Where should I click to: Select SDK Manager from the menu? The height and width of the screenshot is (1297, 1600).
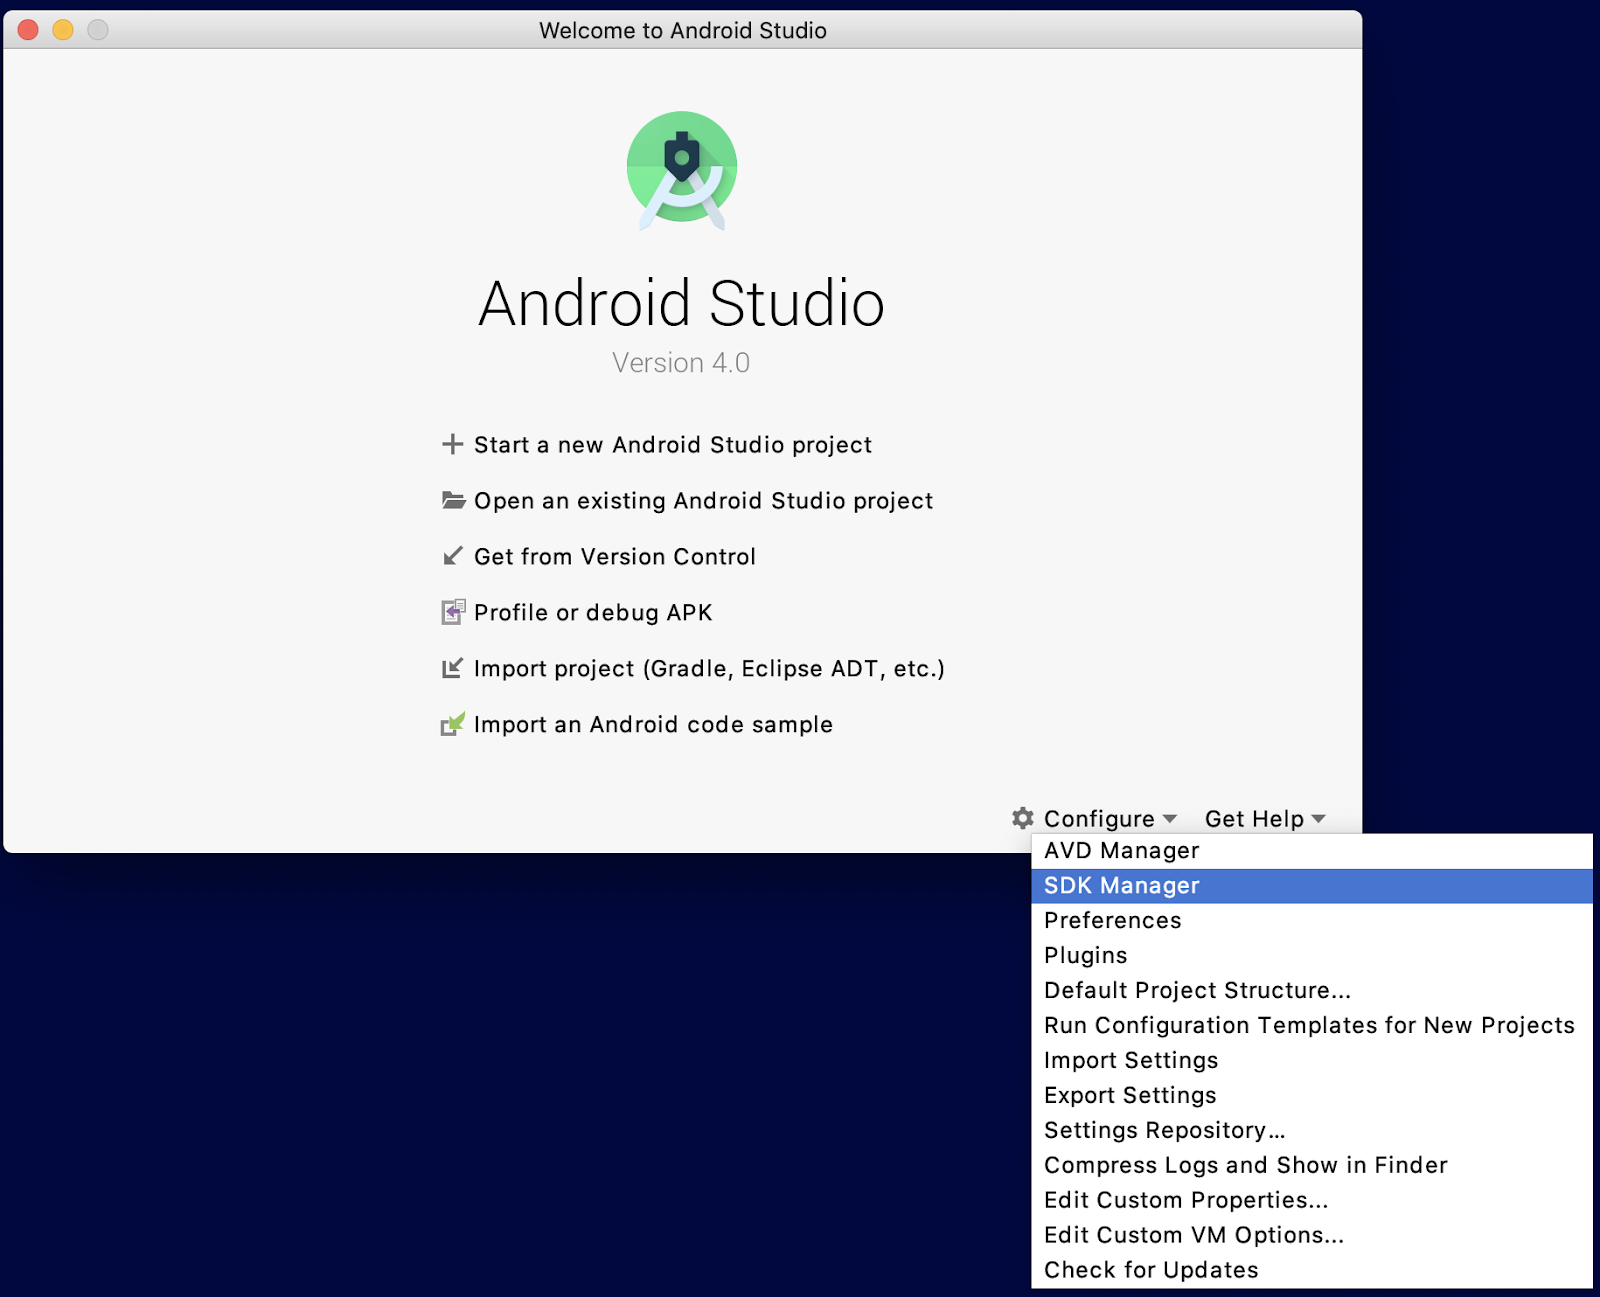[x=1121, y=886]
